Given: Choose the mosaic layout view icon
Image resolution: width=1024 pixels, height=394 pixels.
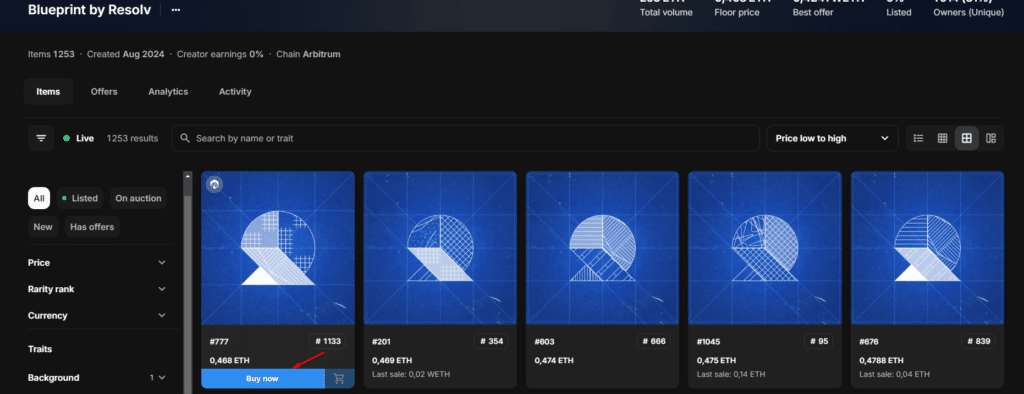Looking at the screenshot, I should pyautogui.click(x=991, y=138).
